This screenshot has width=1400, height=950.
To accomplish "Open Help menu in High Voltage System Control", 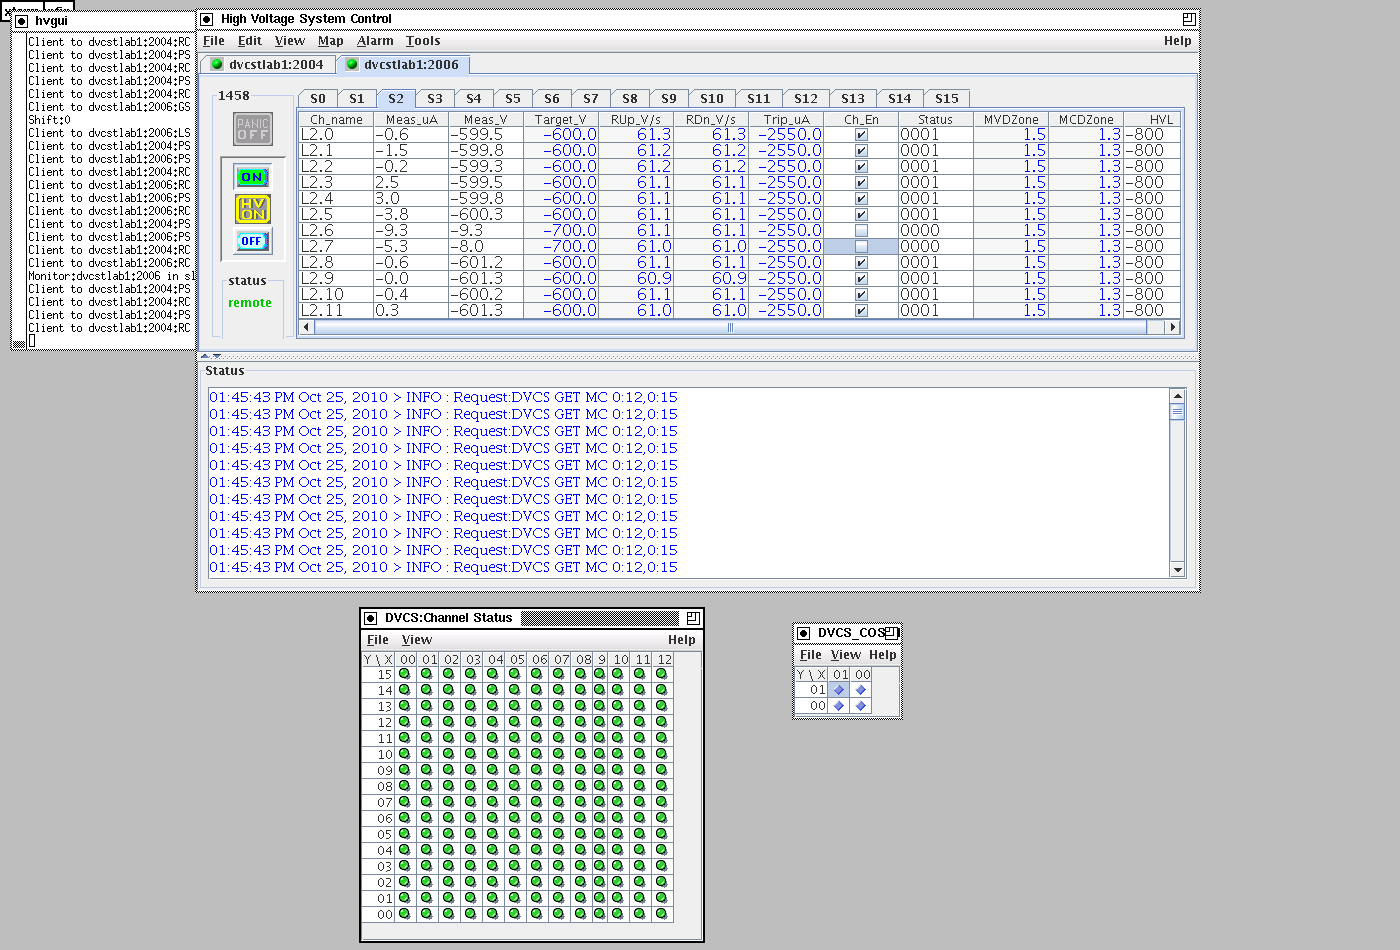I will [1178, 41].
